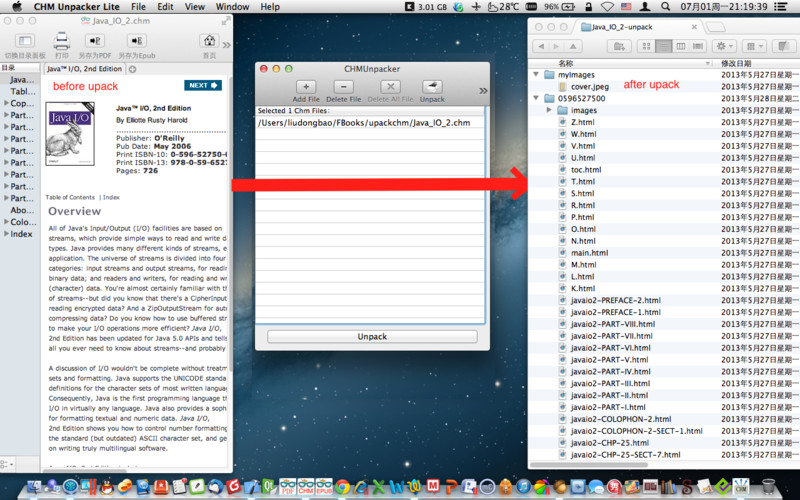Open the Window menu
This screenshot has height=500, width=800.
(232, 7)
